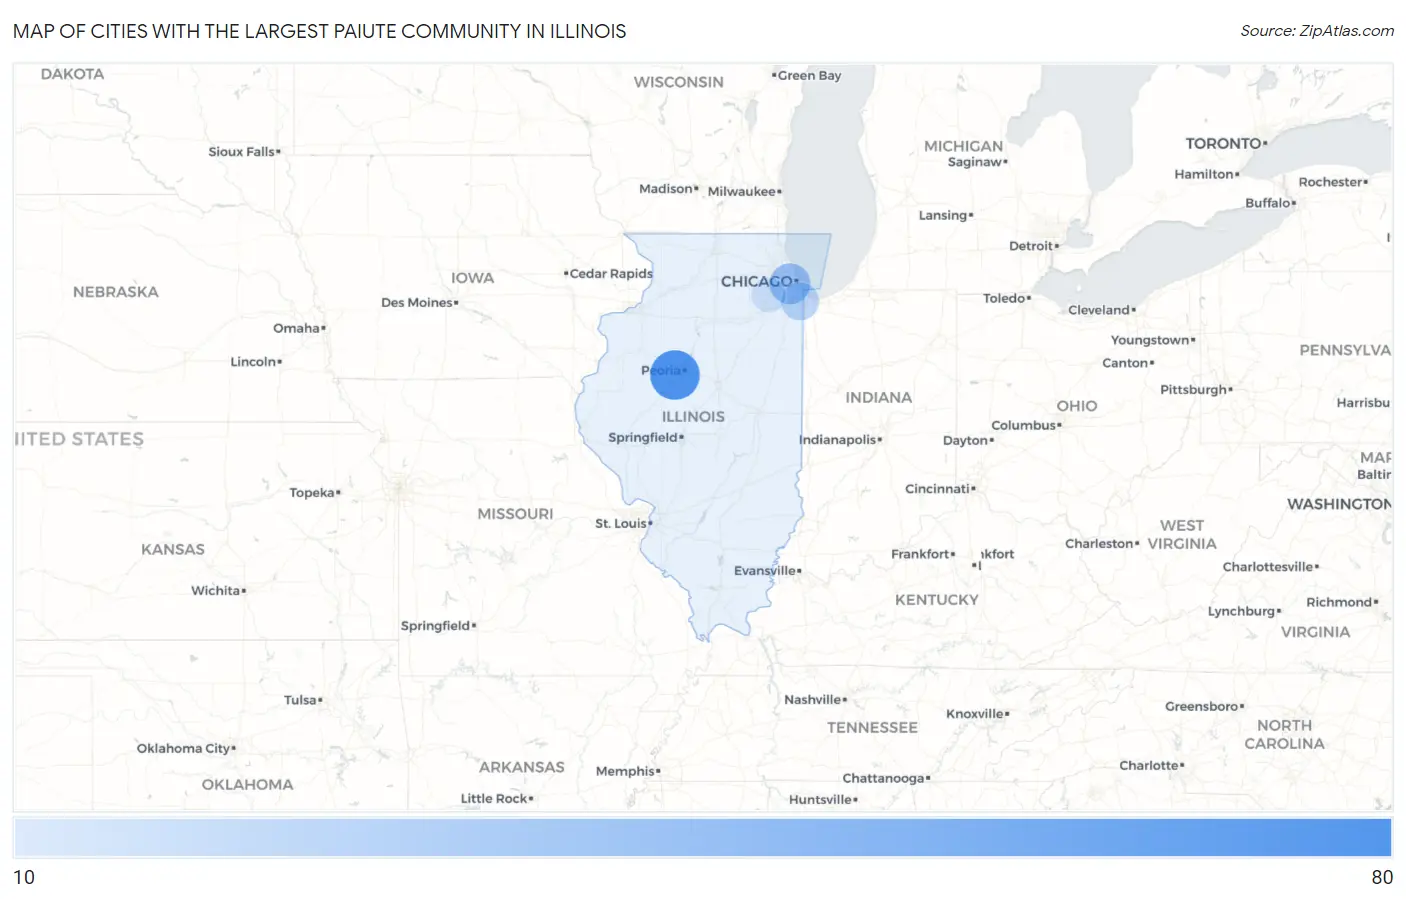Image resolution: width=1406 pixels, height=899 pixels.
Task: Click the legend maximum value 80
Action: click(1382, 877)
